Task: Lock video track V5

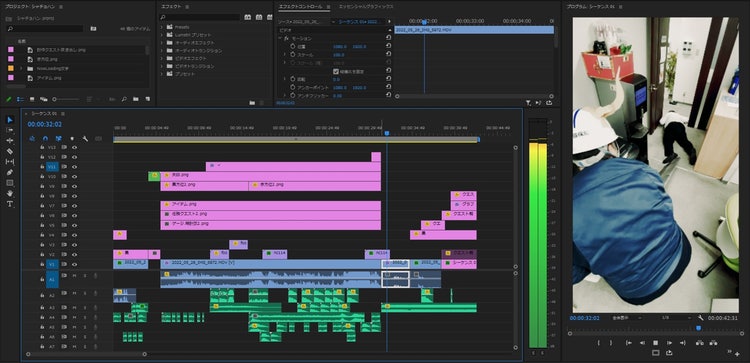Action: coord(42,225)
